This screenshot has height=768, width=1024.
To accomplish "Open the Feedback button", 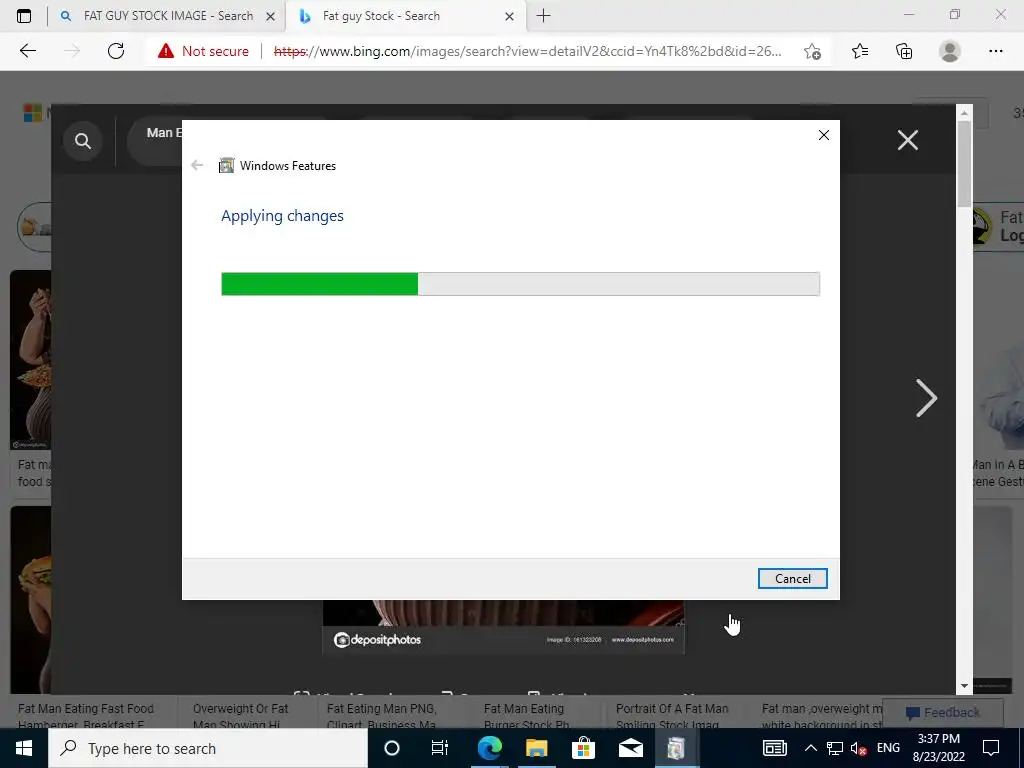I will point(943,712).
